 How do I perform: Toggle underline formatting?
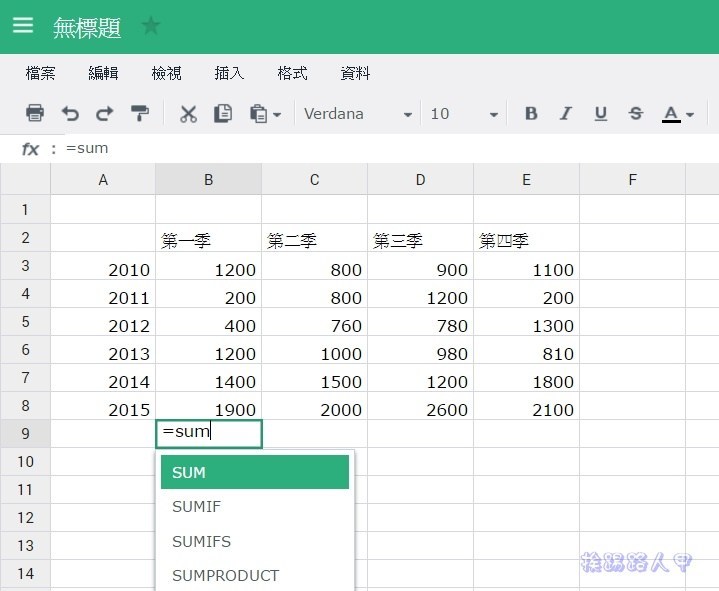pyautogui.click(x=600, y=114)
